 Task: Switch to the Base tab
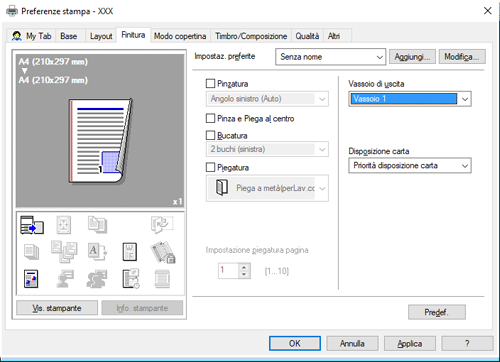tap(69, 36)
